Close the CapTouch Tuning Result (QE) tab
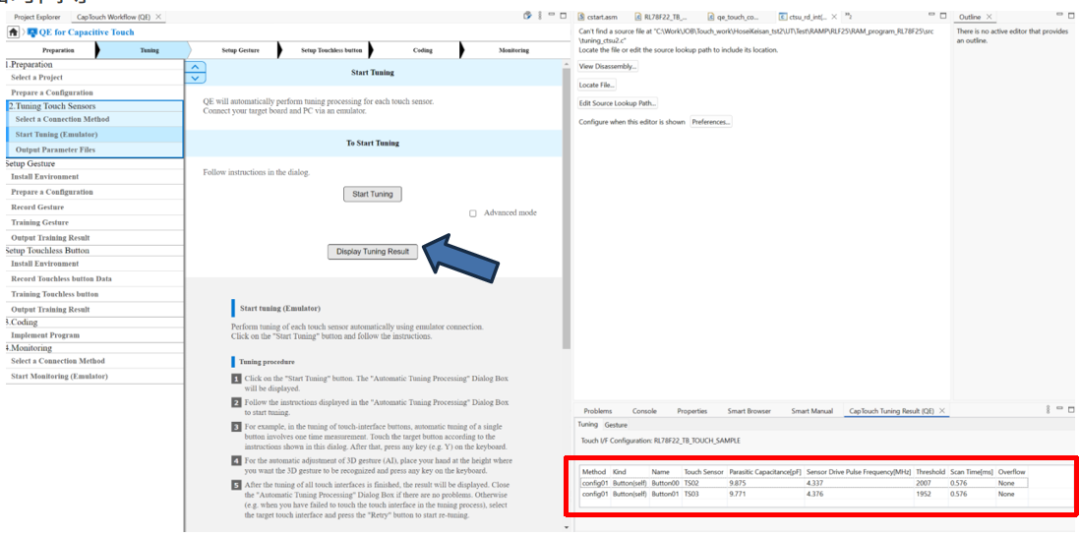The width and height of the screenshot is (1080, 537). coord(942,410)
